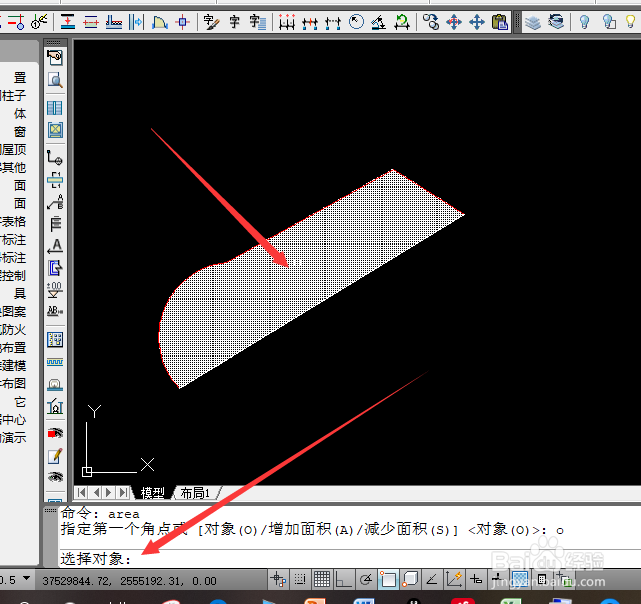Select the radius dimension circle icon
Image resolution: width=641 pixels, height=604 pixels.
point(356,22)
